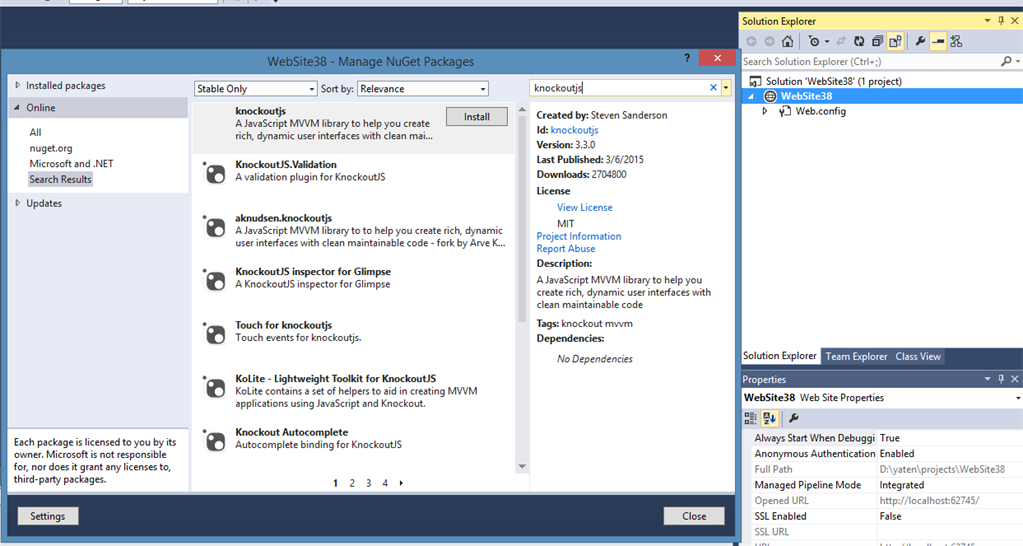1023x546 pixels.
Task: Click the KoLite package icon
Action: (x=215, y=387)
